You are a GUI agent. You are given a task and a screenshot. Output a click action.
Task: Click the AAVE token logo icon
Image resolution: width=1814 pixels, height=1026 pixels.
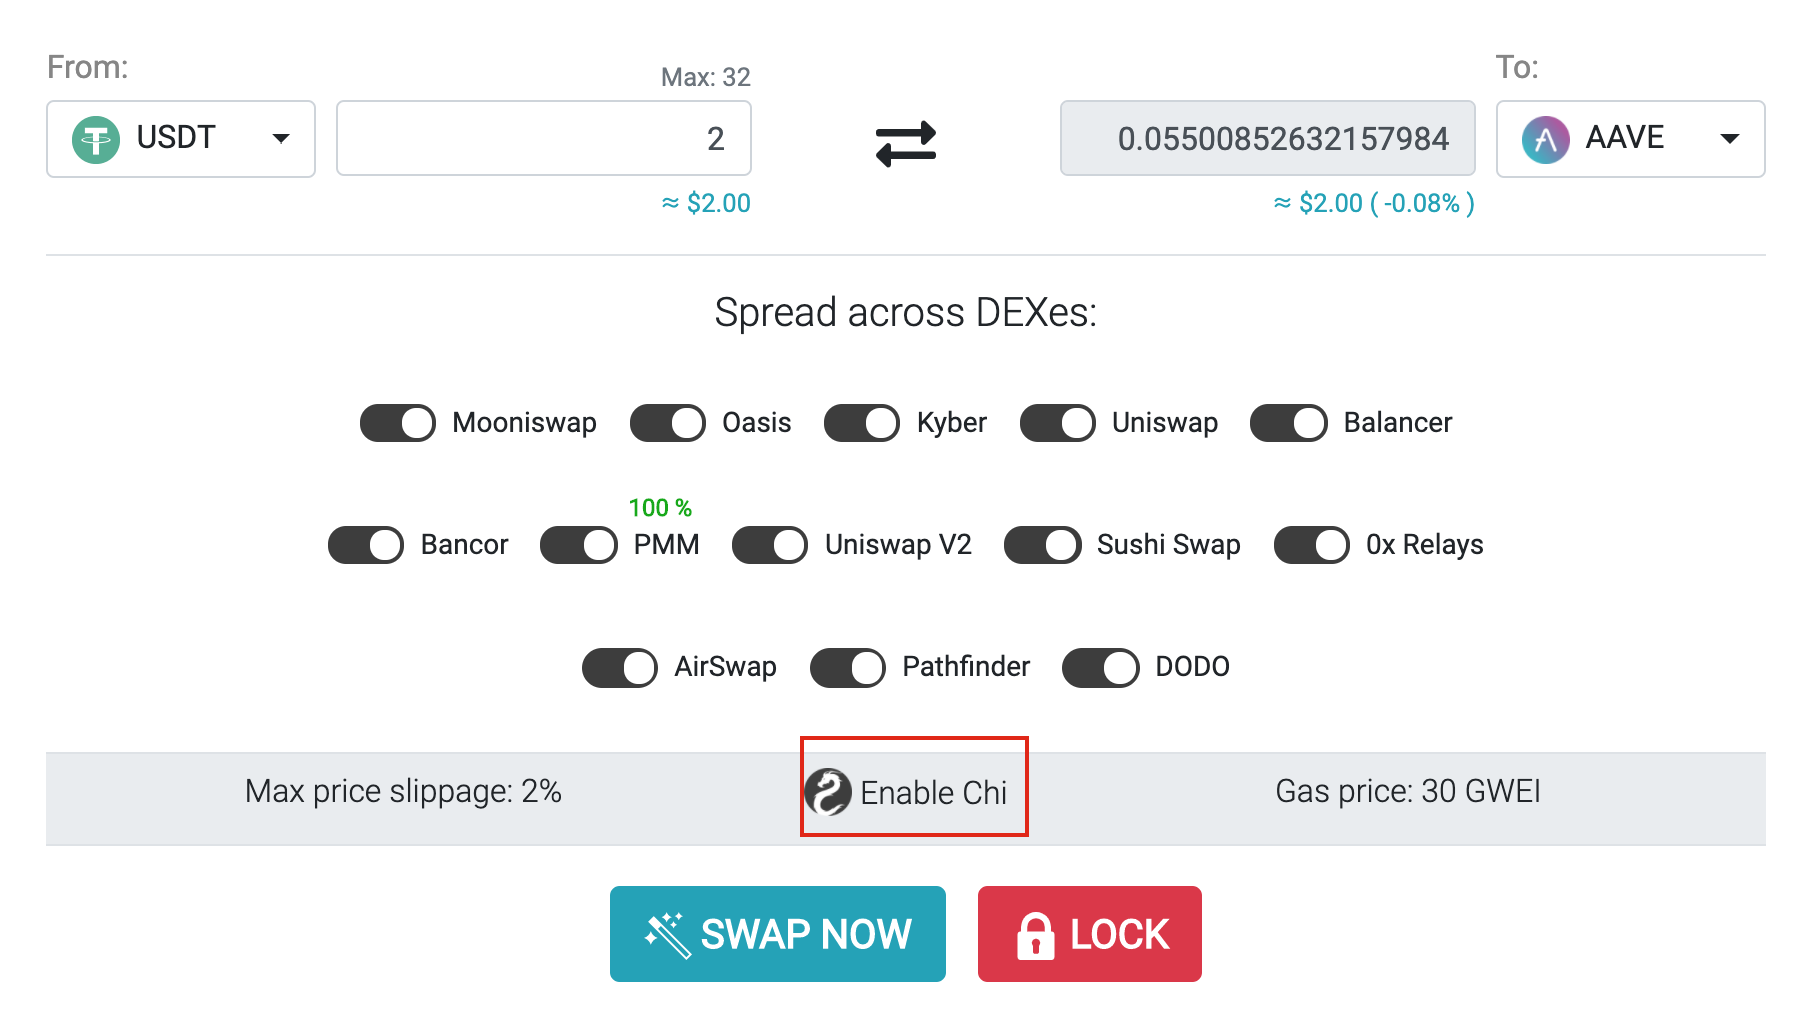1546,139
